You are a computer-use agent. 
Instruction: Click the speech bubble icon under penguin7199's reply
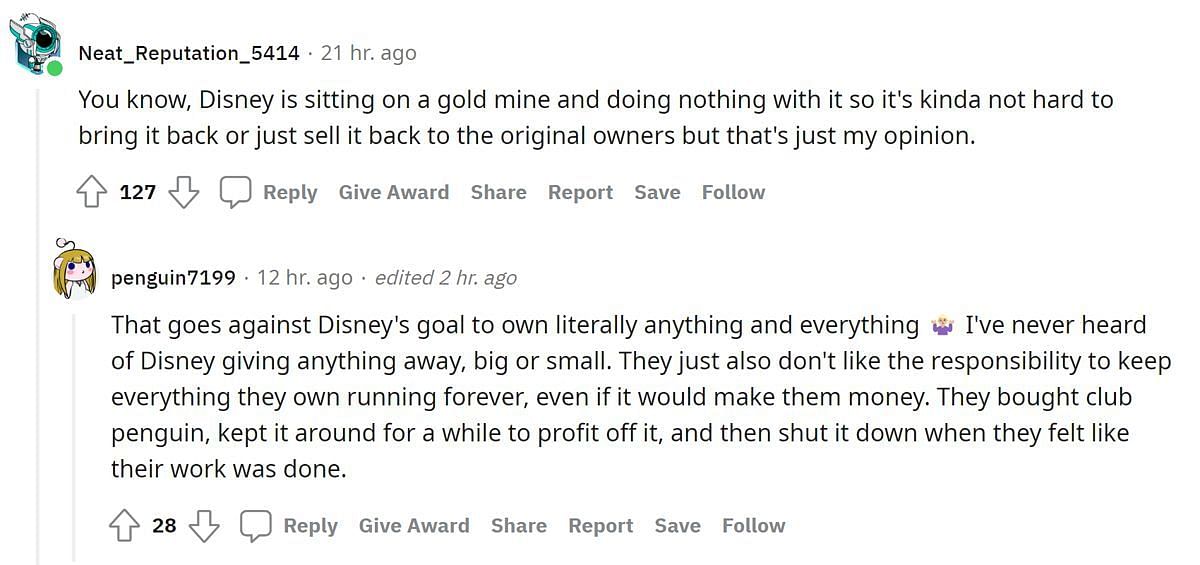point(256,525)
